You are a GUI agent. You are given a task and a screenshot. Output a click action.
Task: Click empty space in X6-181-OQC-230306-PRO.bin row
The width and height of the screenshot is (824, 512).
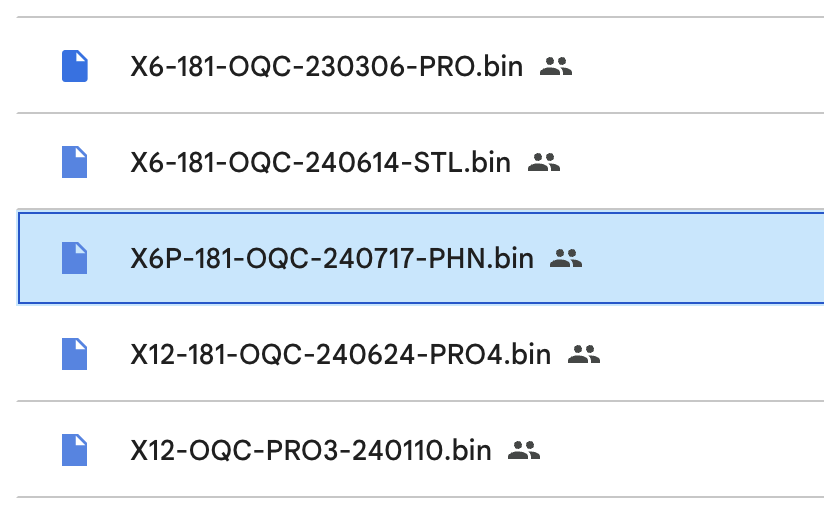[x=699, y=66]
